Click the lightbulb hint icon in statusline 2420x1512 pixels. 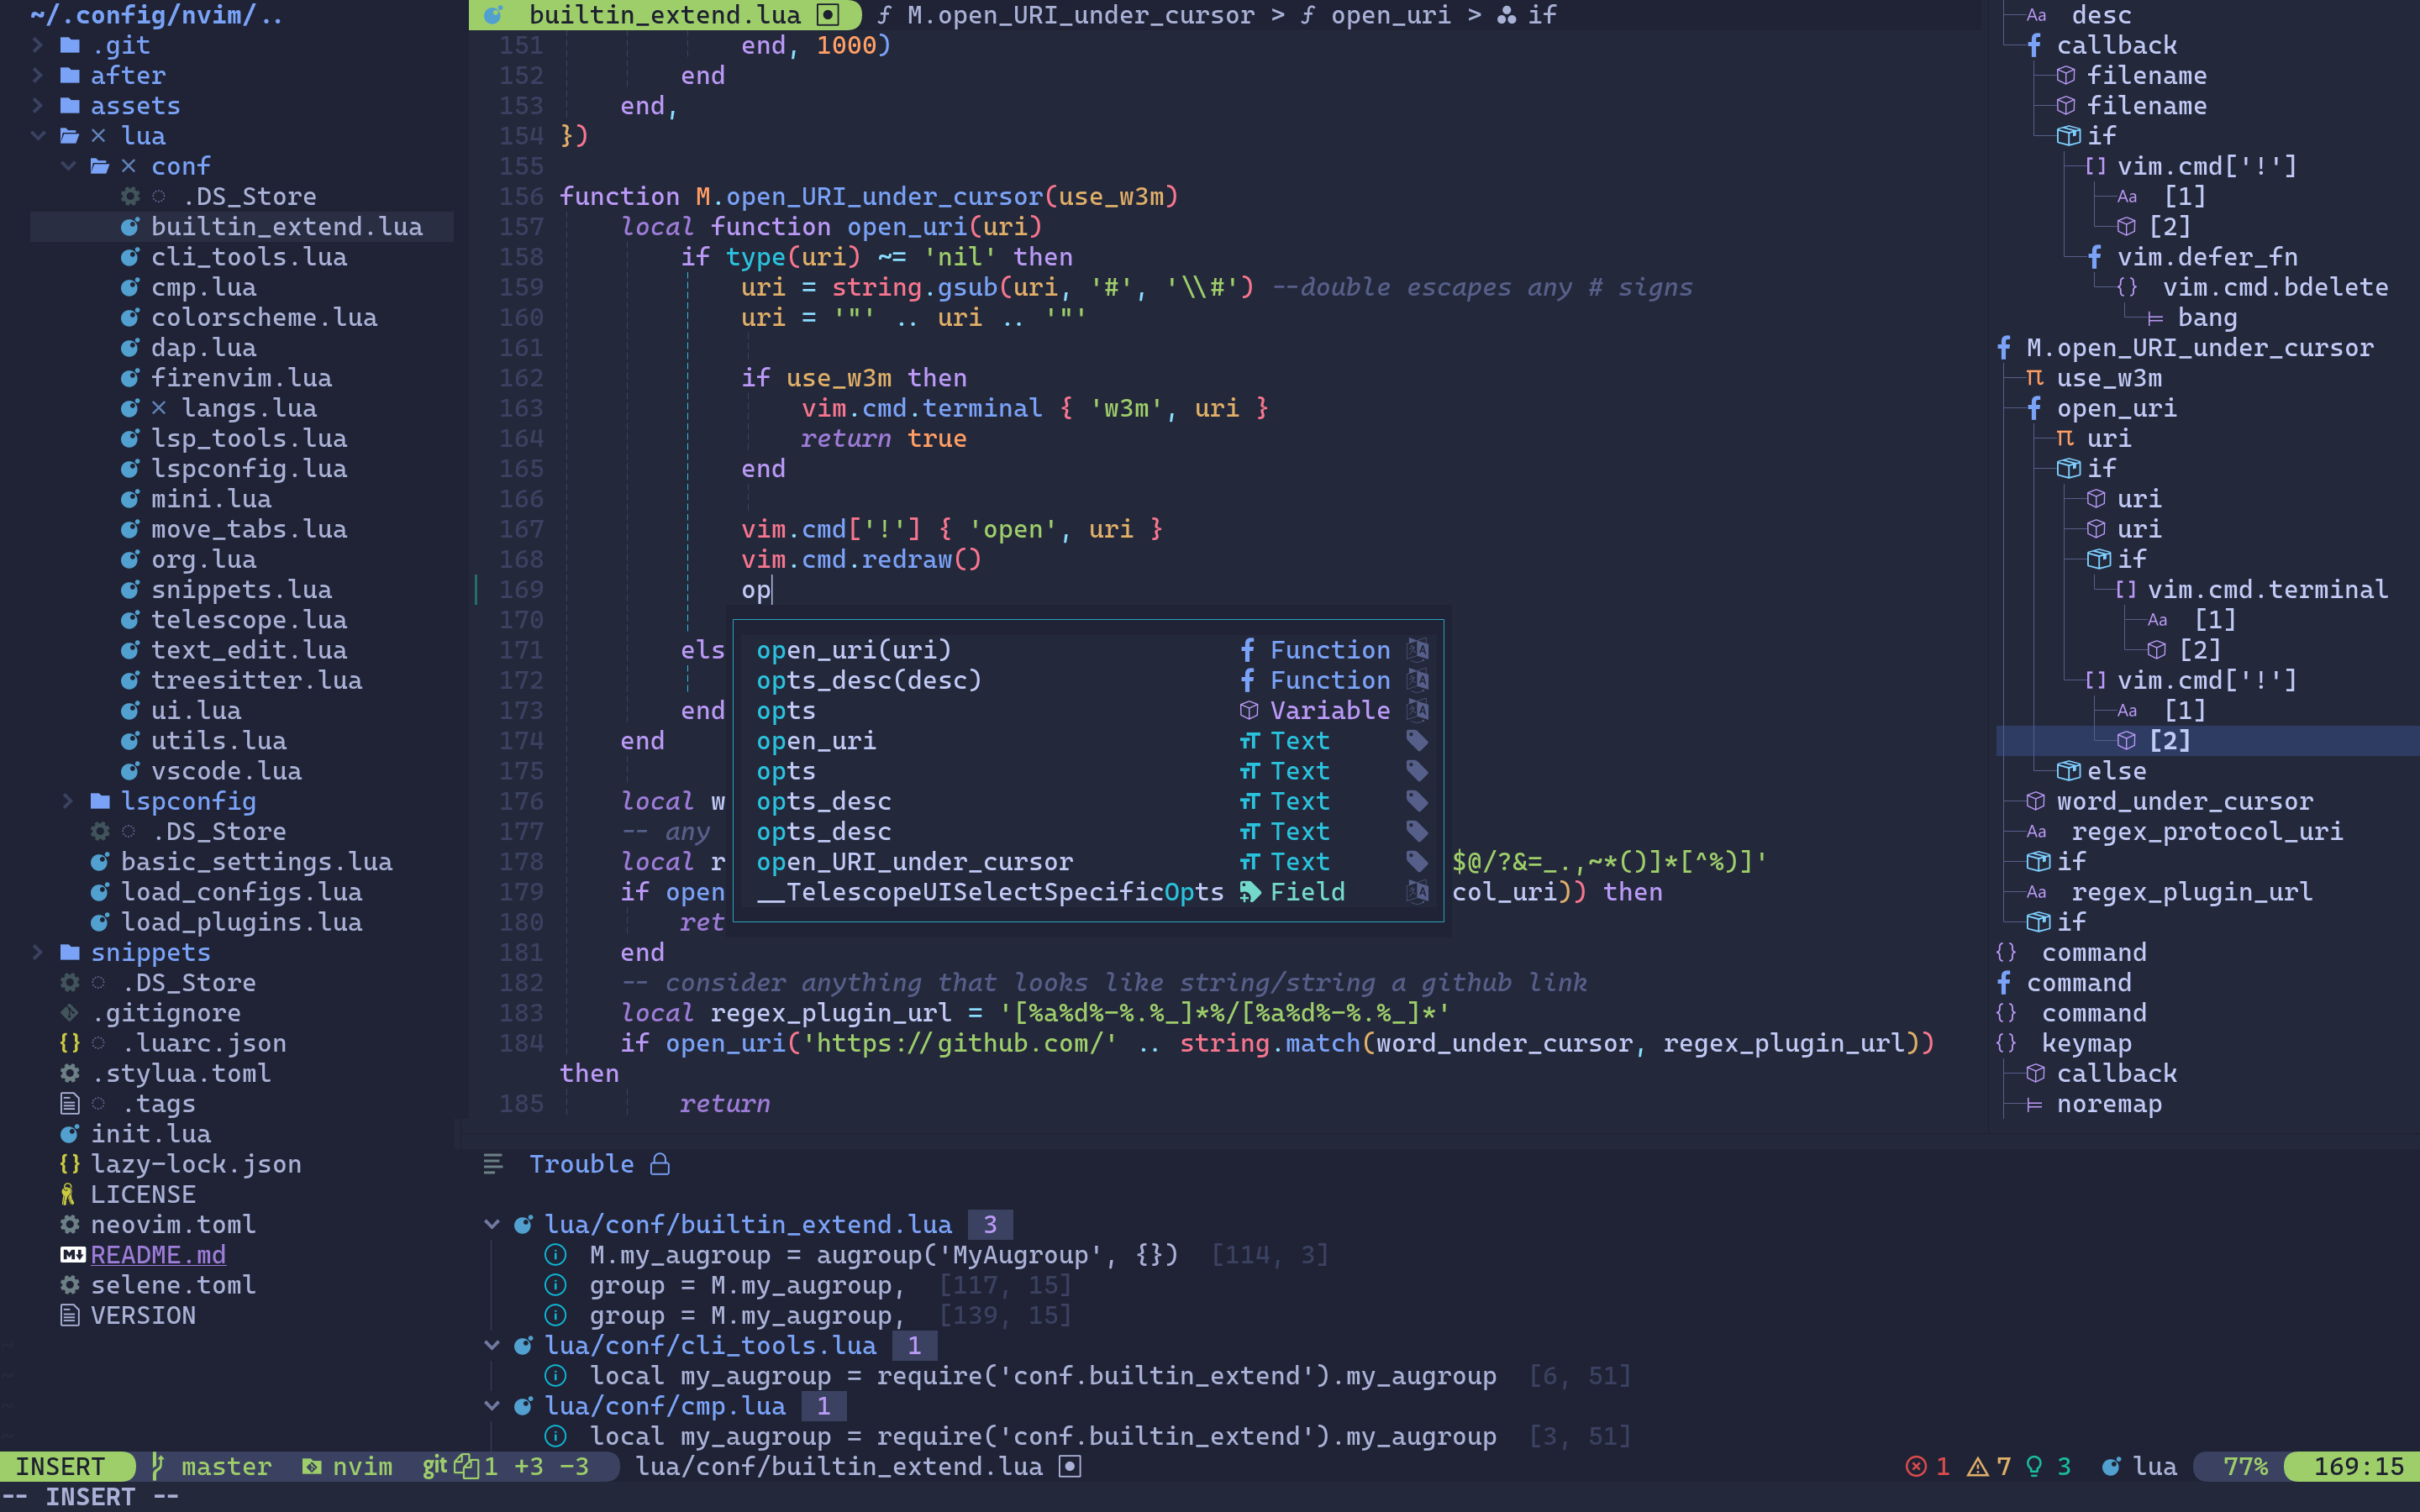coord(2034,1467)
